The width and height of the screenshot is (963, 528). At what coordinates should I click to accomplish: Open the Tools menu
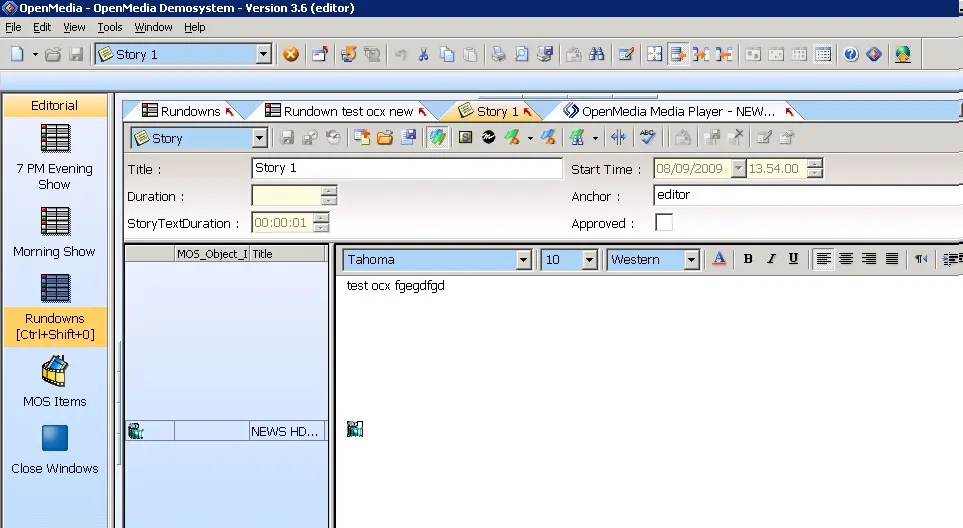click(110, 27)
